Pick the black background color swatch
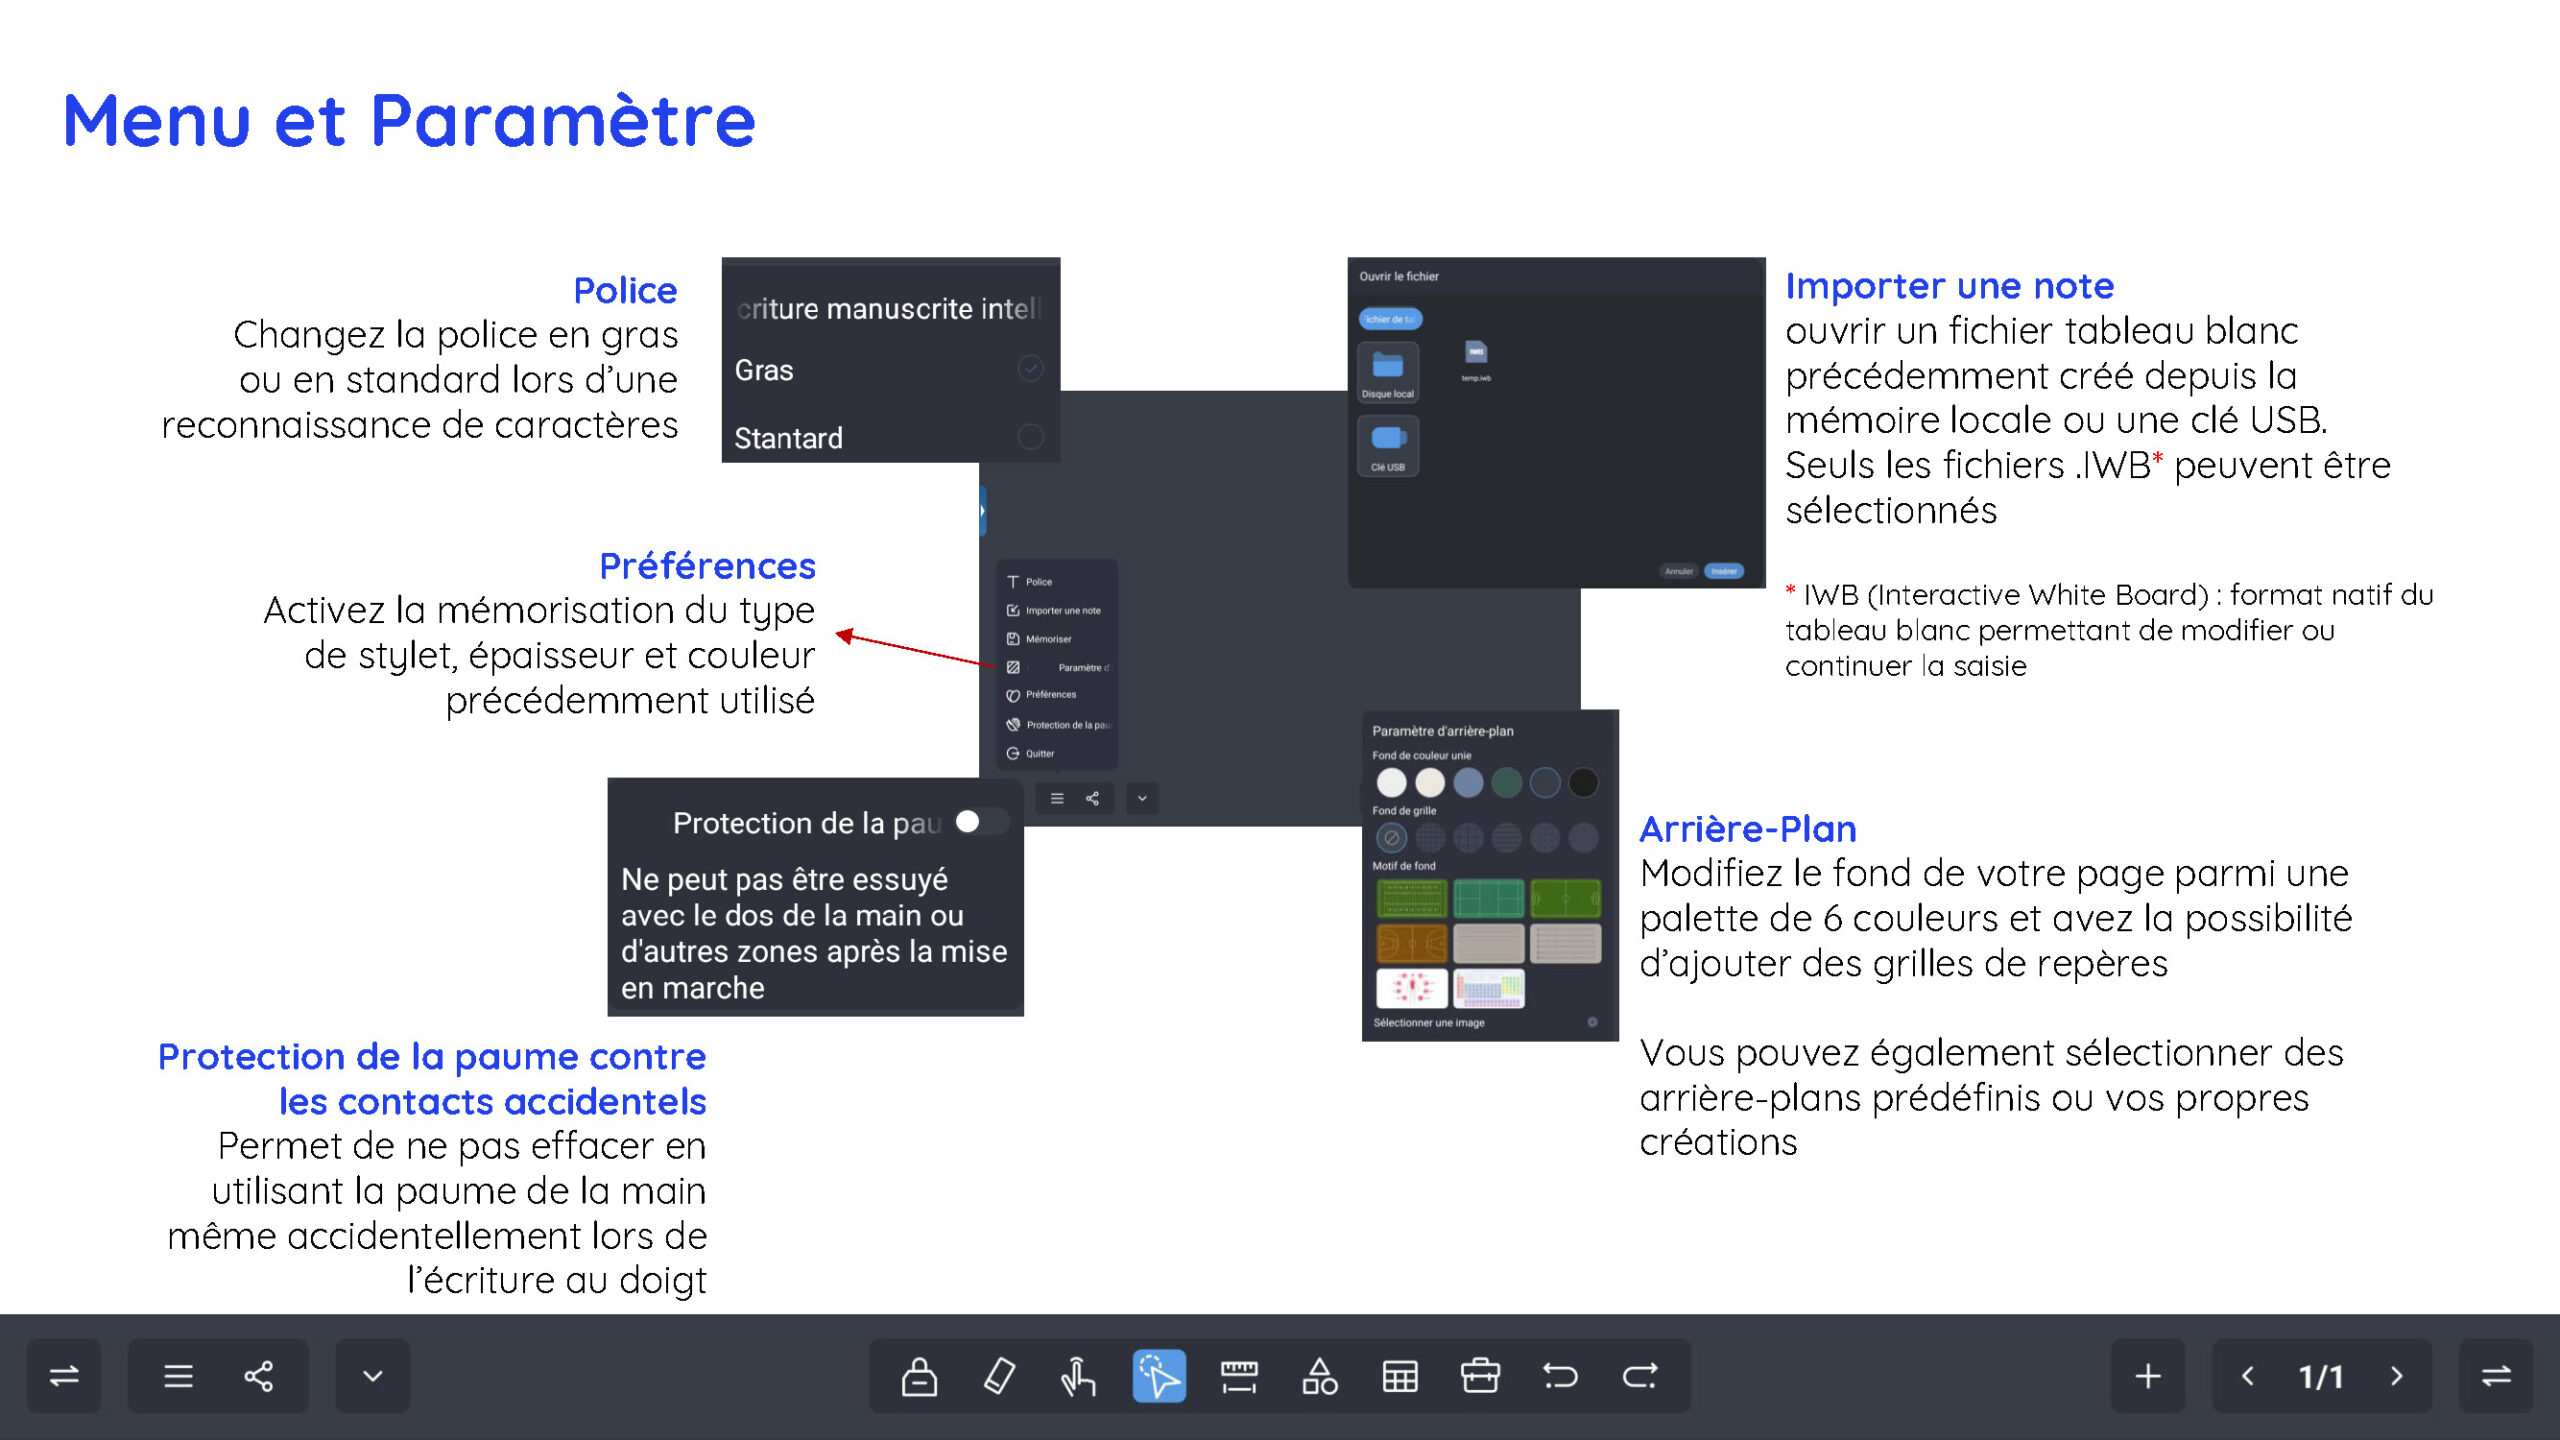 pyautogui.click(x=1583, y=782)
